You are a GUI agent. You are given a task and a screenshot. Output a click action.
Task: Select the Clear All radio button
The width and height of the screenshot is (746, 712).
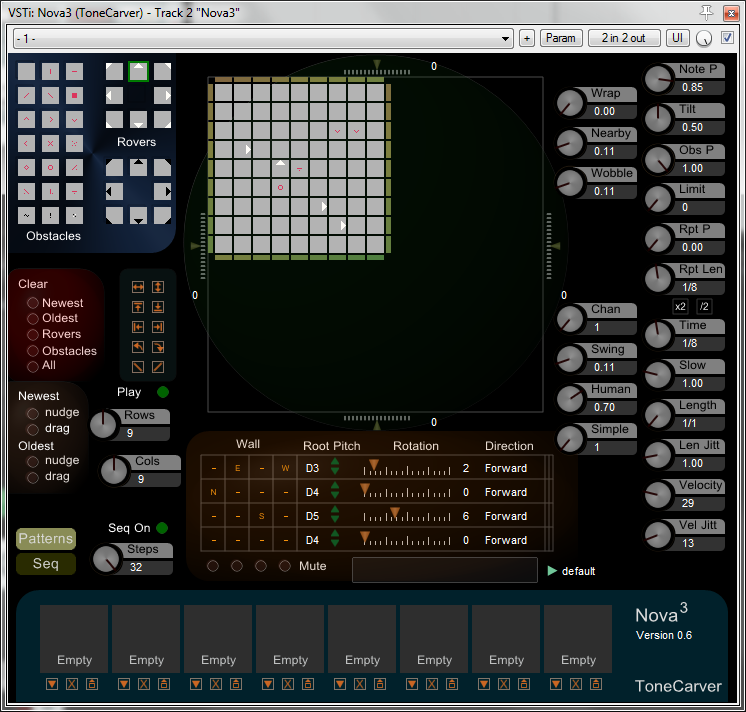click(33, 366)
